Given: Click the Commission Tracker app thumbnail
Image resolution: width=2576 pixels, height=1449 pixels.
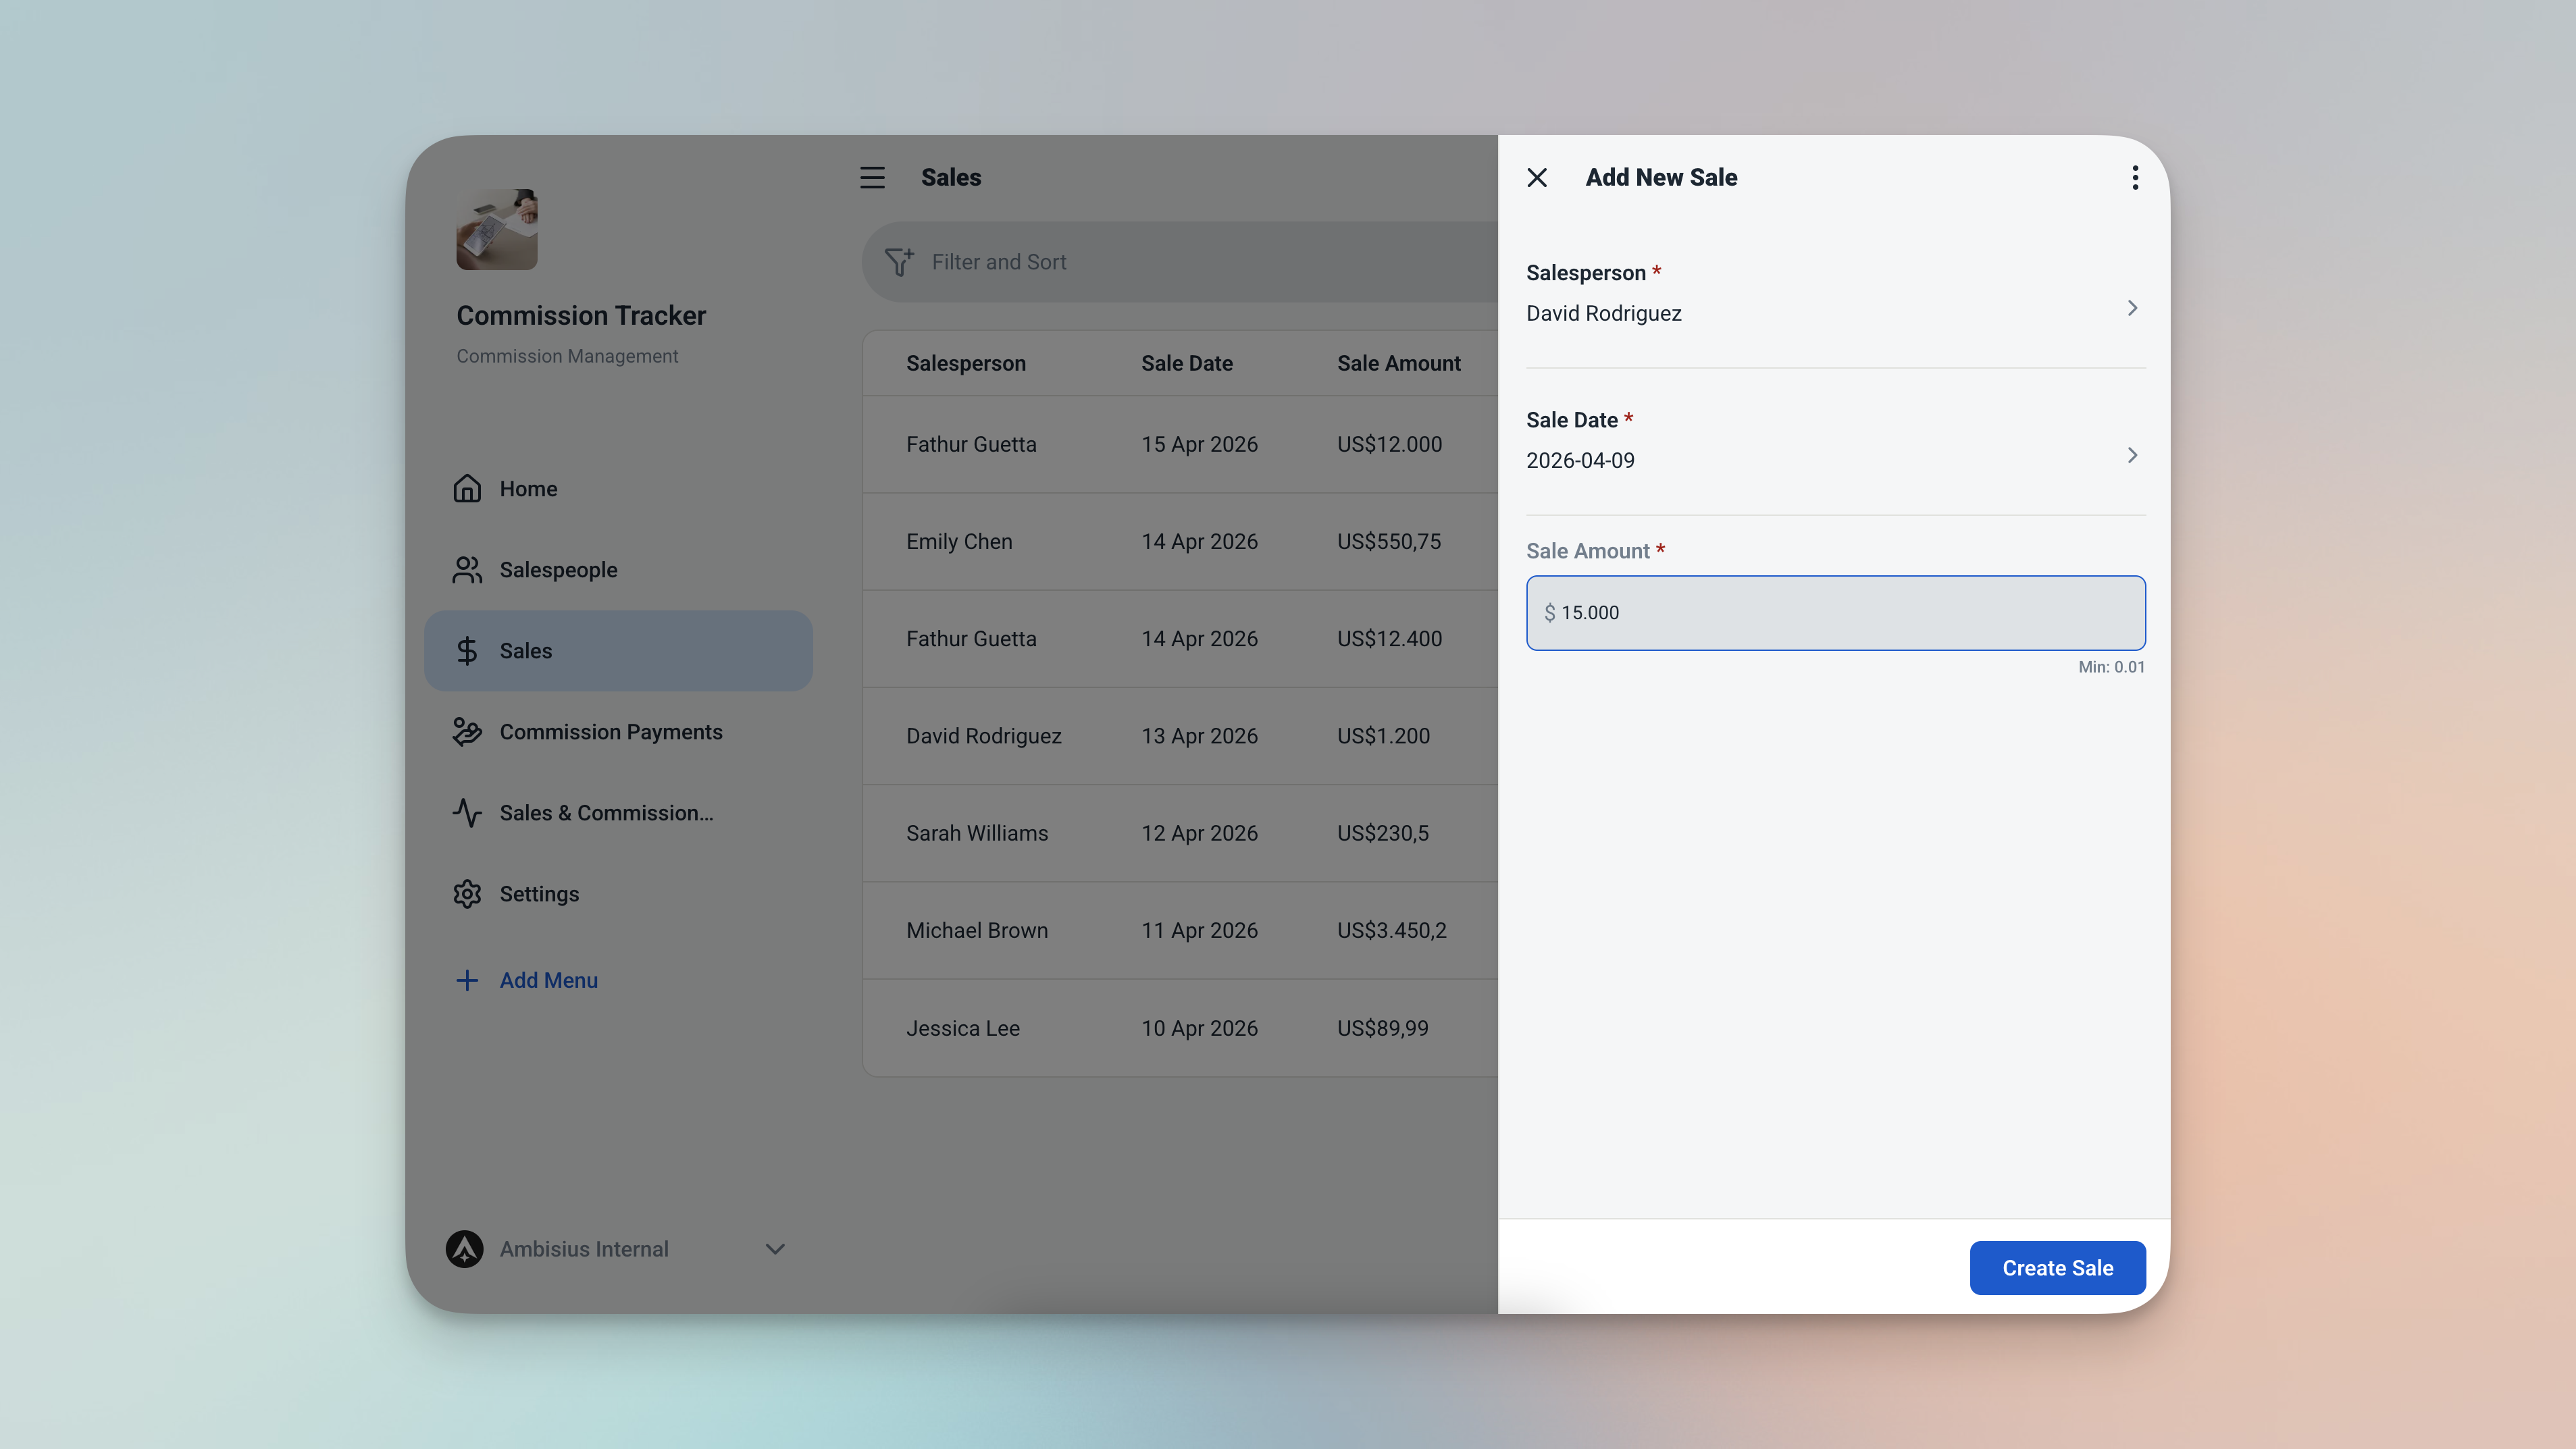Looking at the screenshot, I should (497, 229).
